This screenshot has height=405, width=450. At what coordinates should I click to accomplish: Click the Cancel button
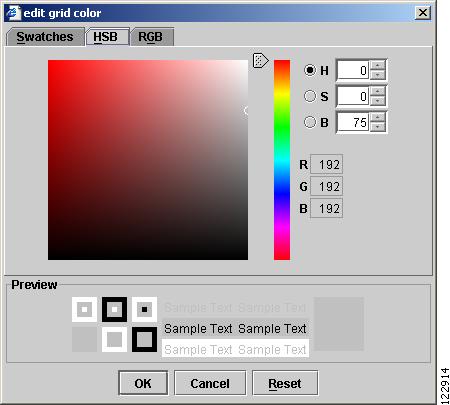click(210, 383)
